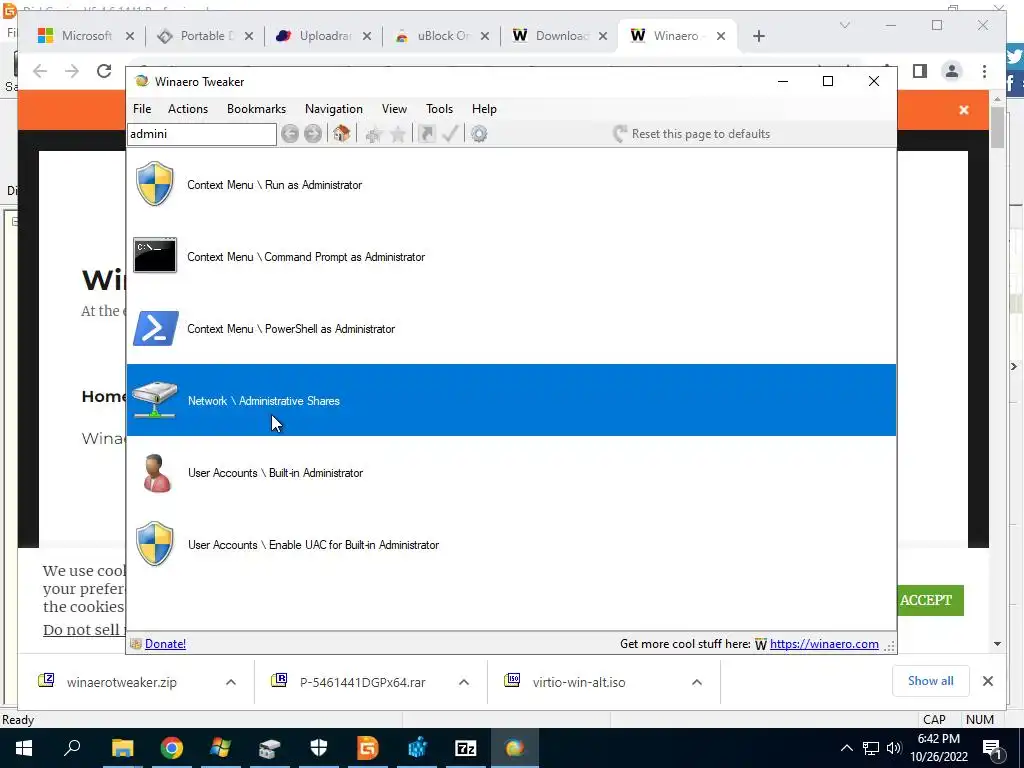Switch to the uBlock Origin Chrome tab

[x=441, y=36]
